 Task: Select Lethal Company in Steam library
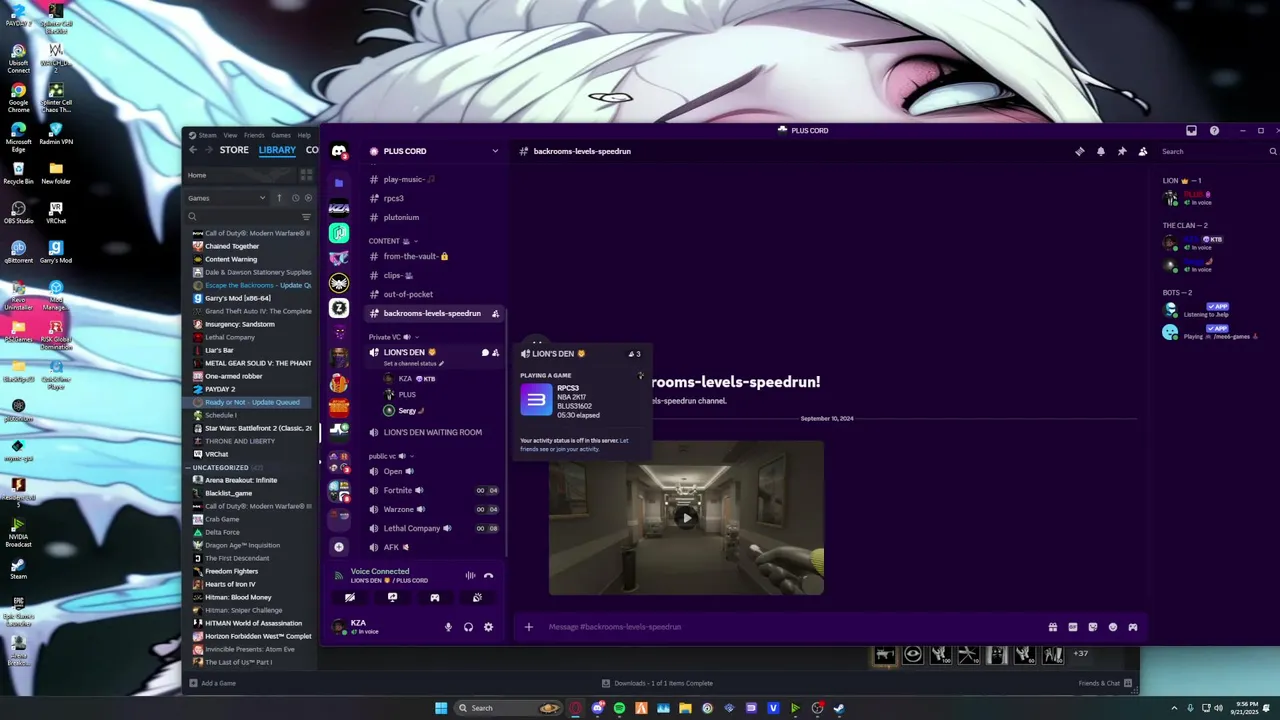point(230,337)
